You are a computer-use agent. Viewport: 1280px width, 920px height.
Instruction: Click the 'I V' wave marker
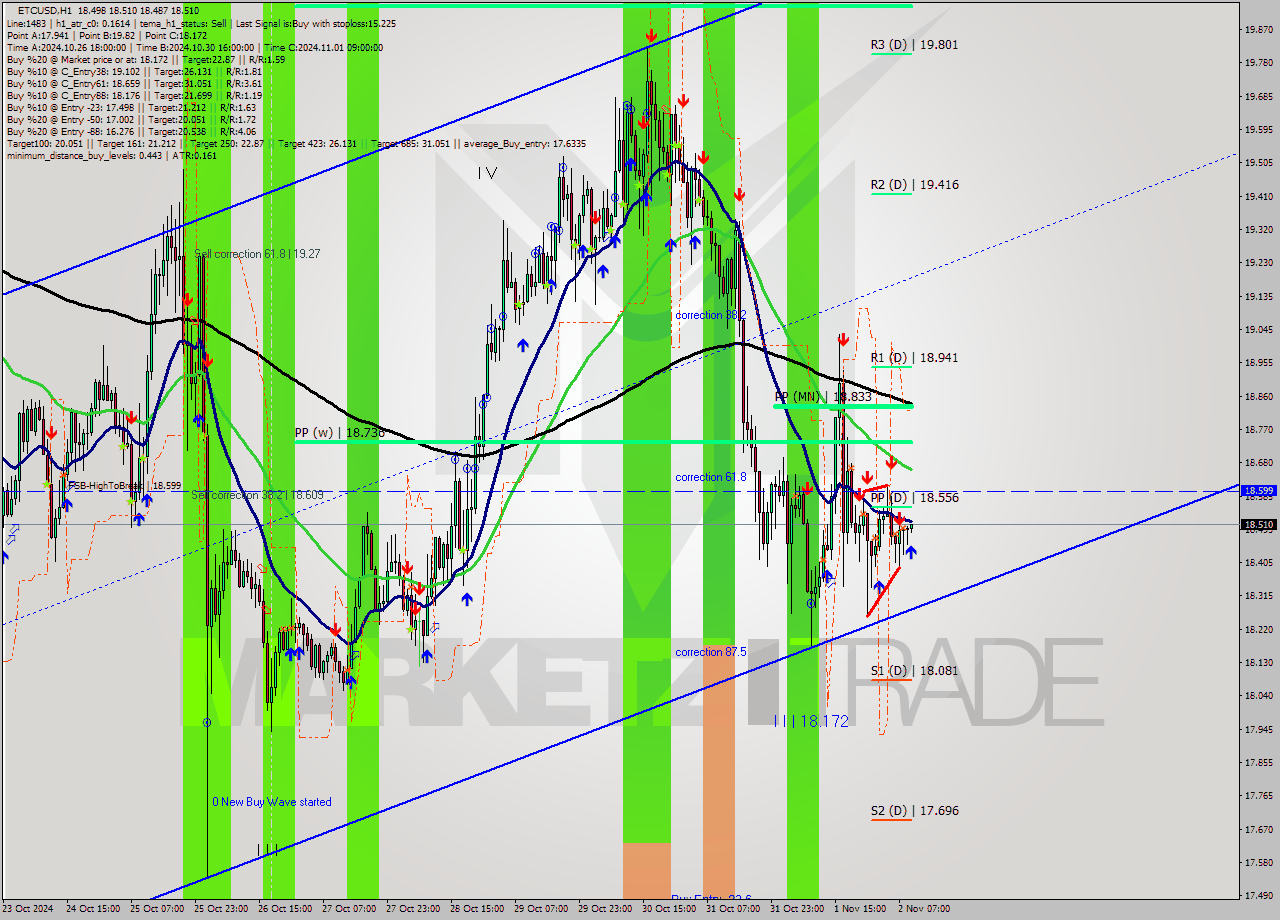coord(487,173)
